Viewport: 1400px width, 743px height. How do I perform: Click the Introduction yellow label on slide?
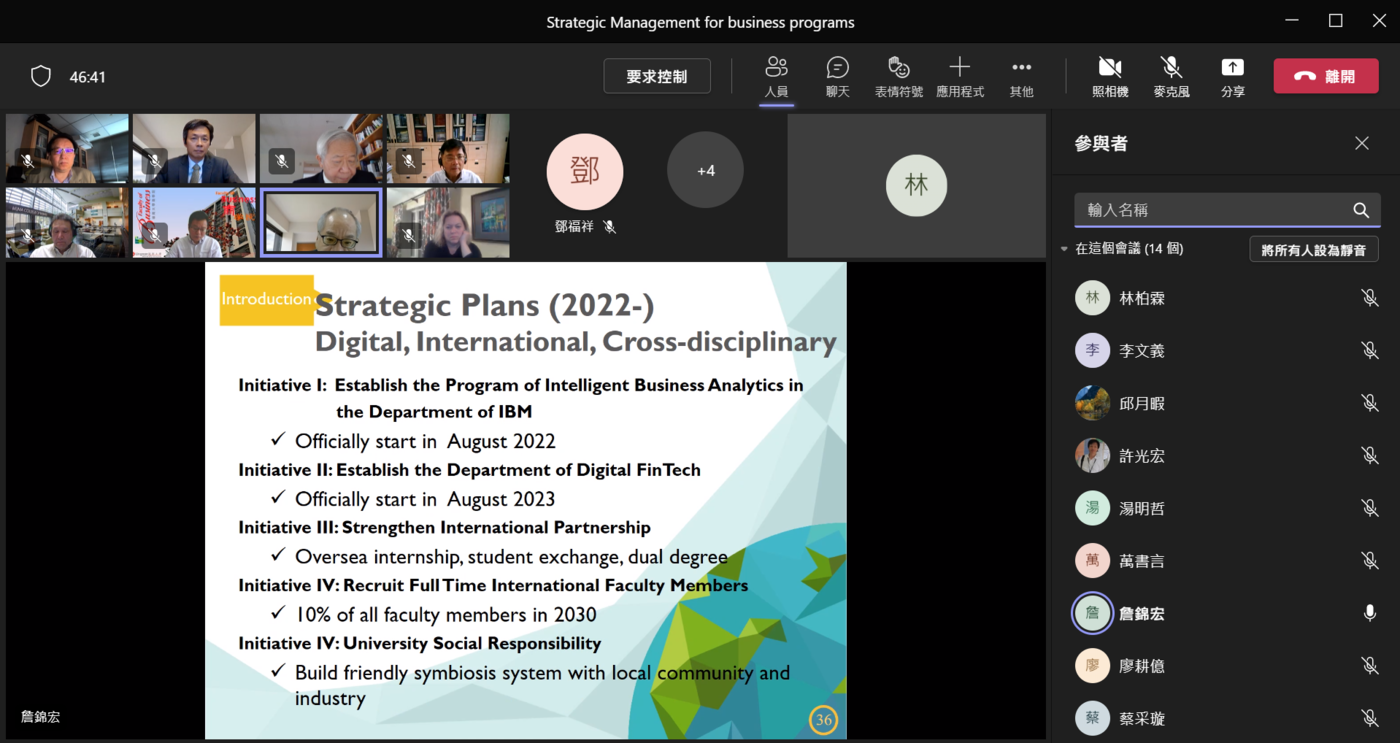coord(267,299)
